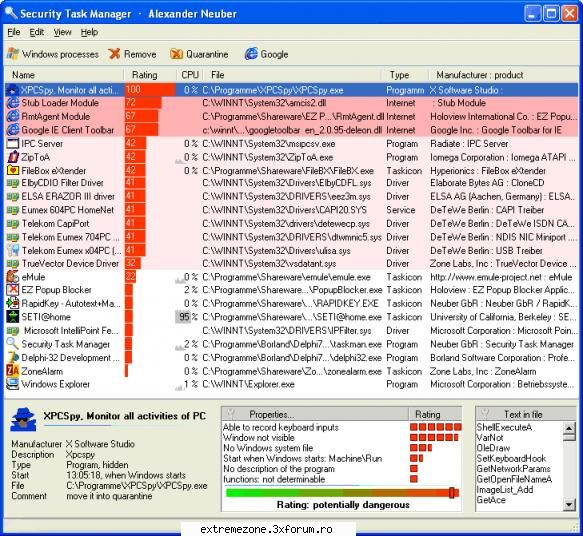
Task: Click the Text in file panel header
Action: (526, 414)
